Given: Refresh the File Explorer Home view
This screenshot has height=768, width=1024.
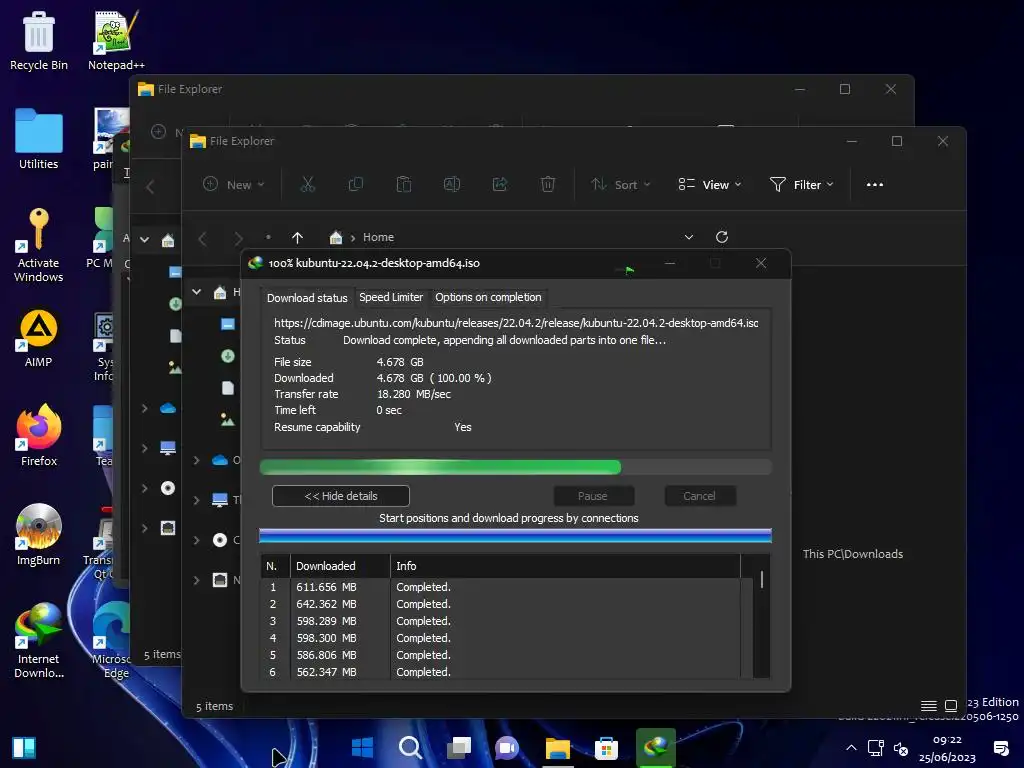Looking at the screenshot, I should pyautogui.click(x=722, y=237).
